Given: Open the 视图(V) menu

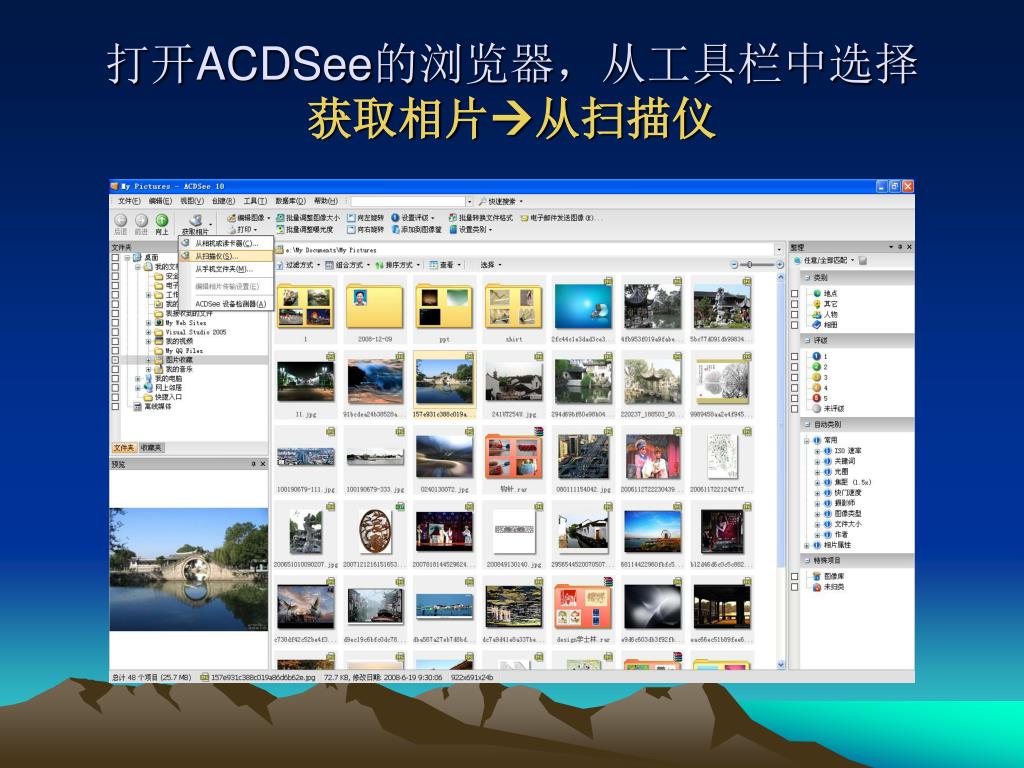Looking at the screenshot, I should [x=192, y=201].
